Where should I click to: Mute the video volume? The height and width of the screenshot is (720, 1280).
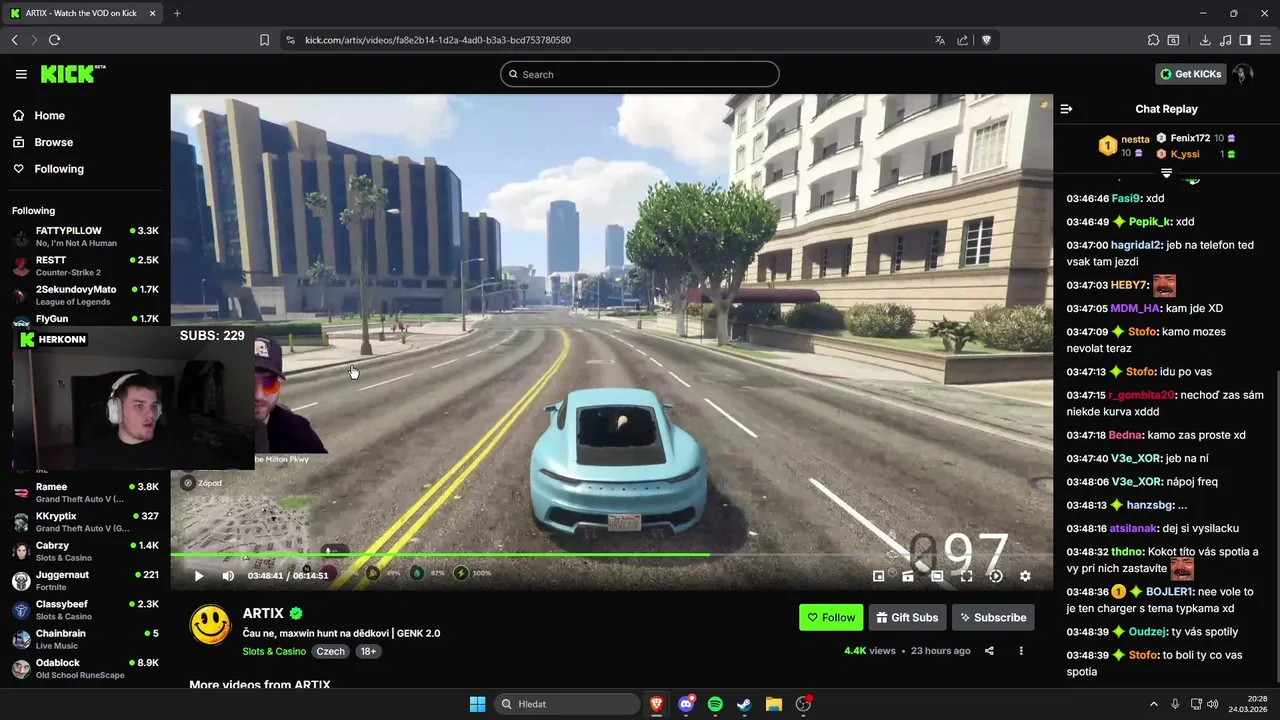pos(228,576)
